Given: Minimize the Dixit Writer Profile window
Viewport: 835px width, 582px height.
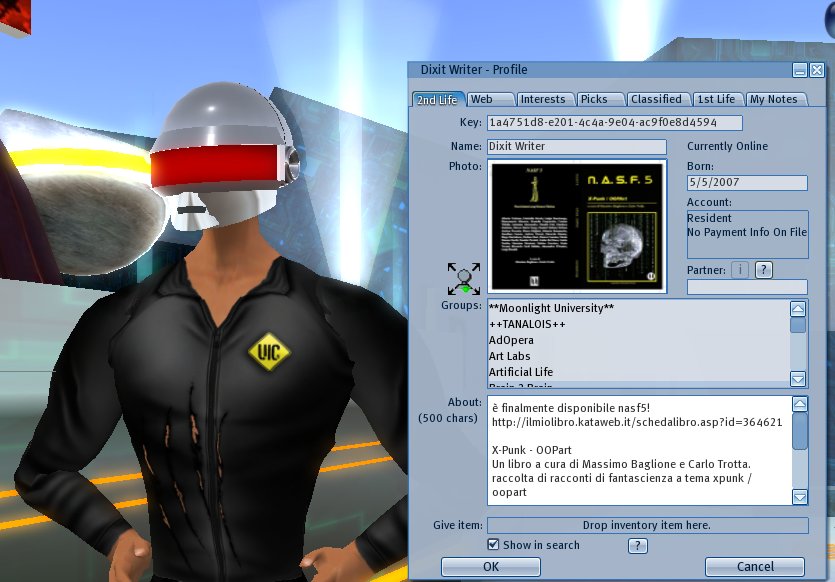Looking at the screenshot, I should (799, 70).
